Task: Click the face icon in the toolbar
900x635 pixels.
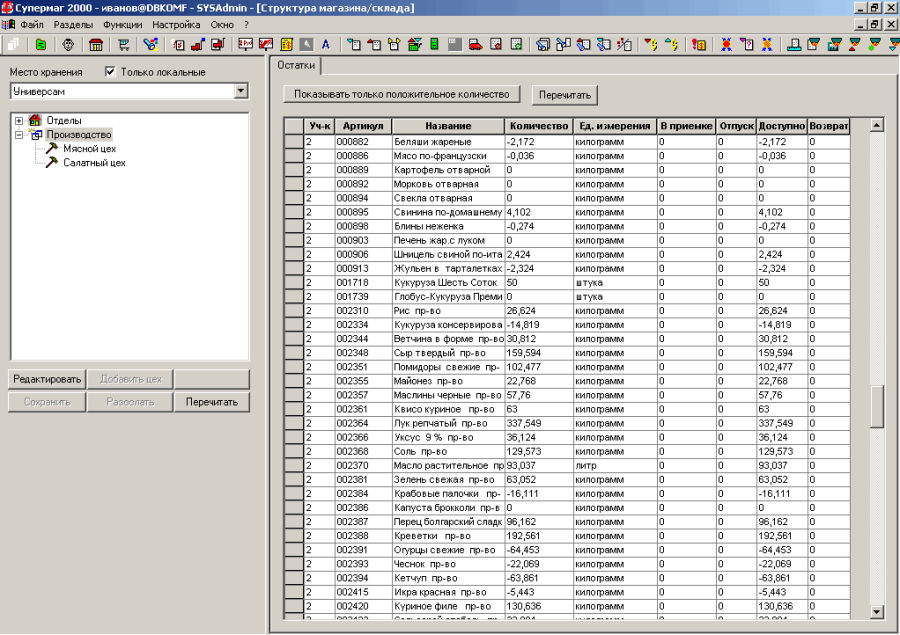Action: point(68,45)
